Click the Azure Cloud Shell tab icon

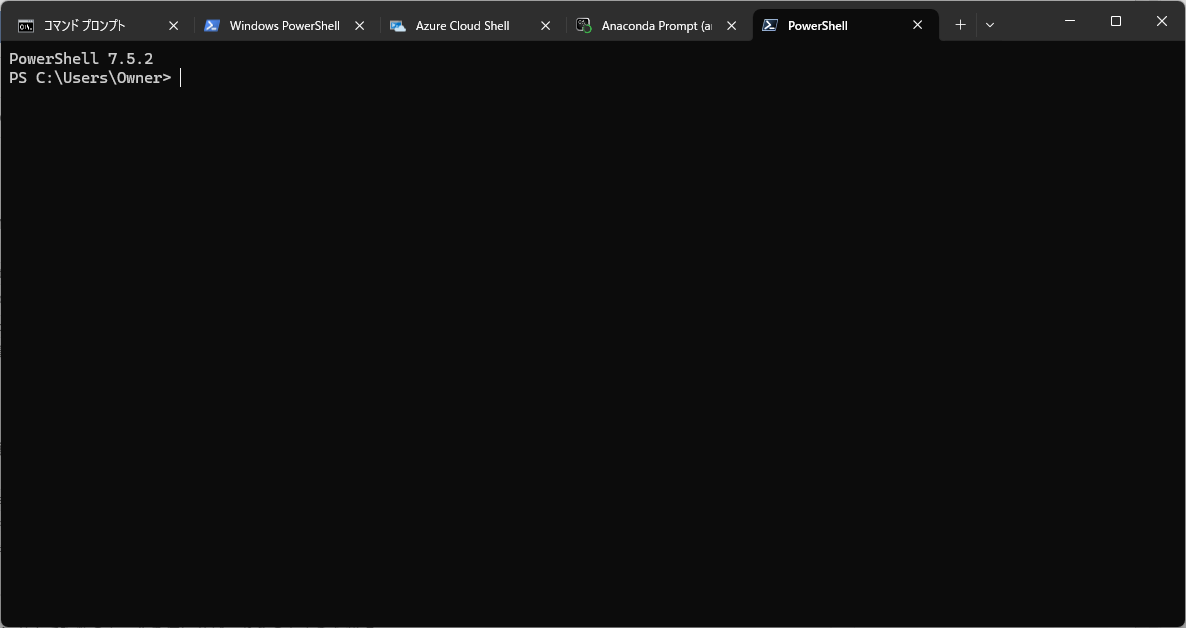pos(398,26)
